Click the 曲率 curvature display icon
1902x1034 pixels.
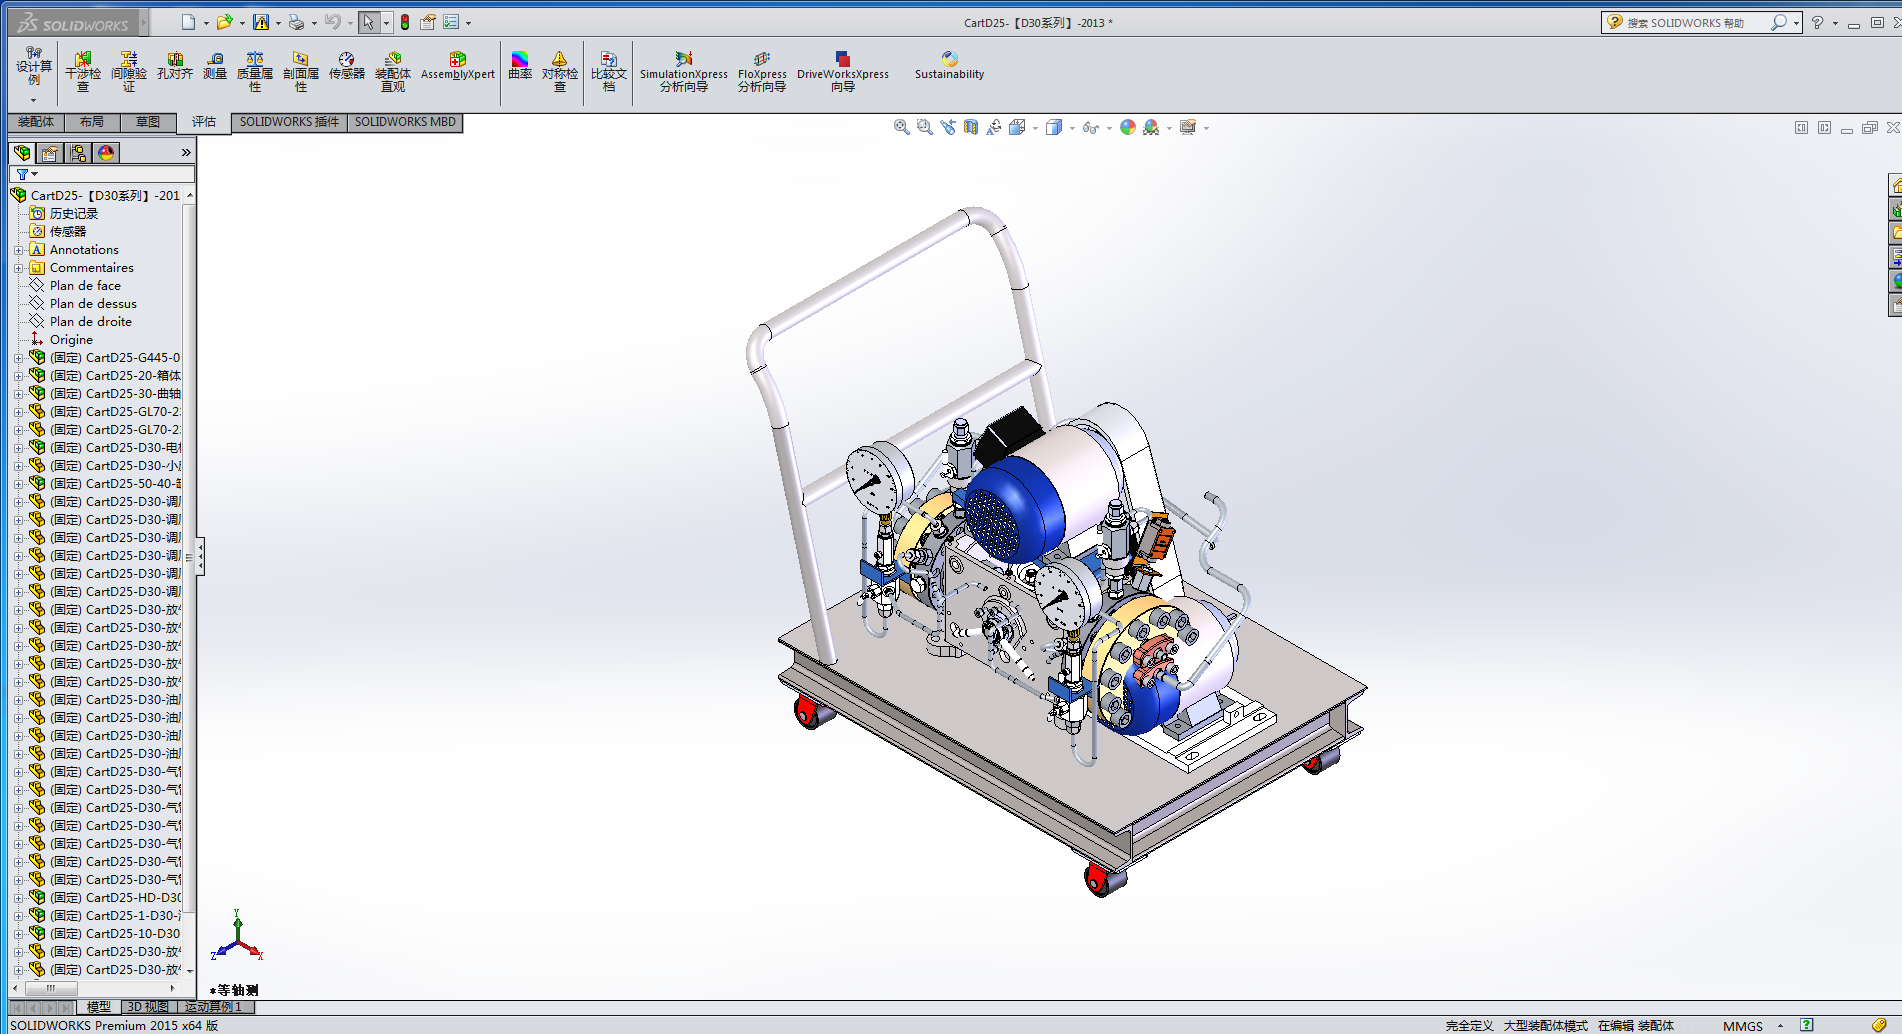tap(520, 66)
